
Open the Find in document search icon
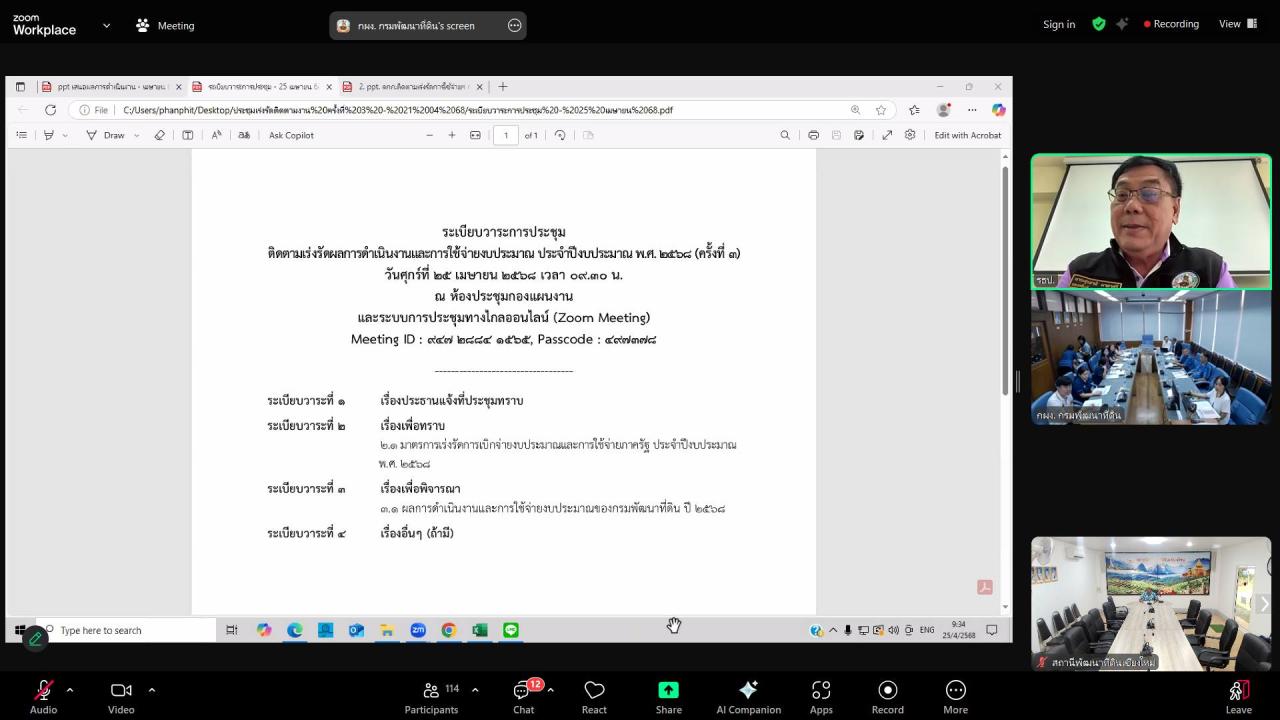[786, 135]
